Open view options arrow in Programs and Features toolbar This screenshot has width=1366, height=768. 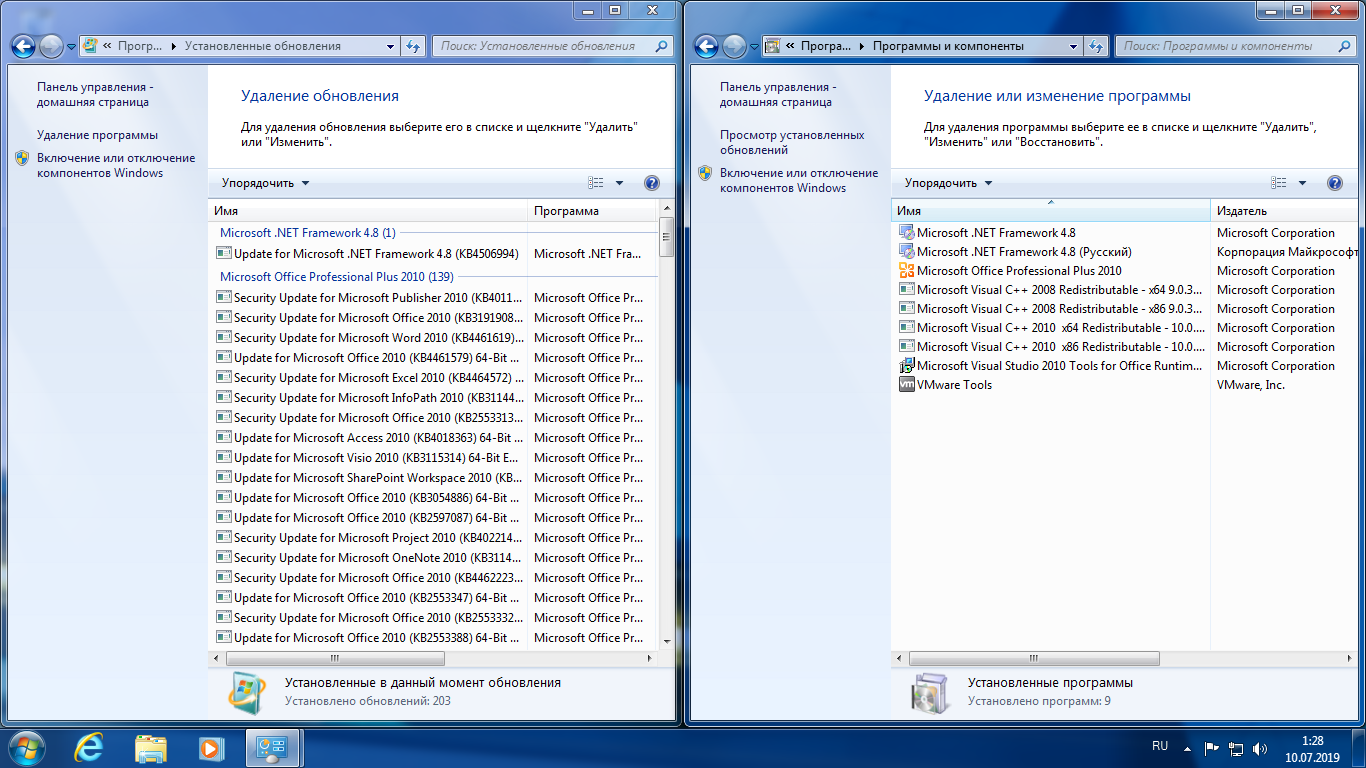pos(1302,183)
